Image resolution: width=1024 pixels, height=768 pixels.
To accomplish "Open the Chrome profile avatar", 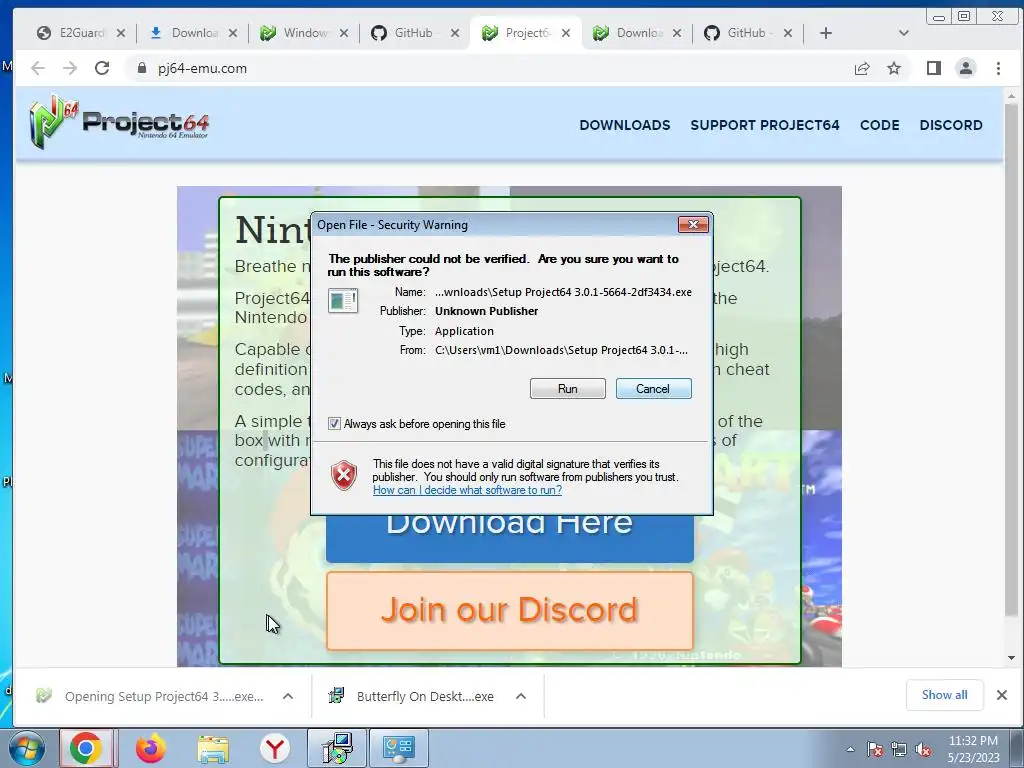I will point(966,68).
